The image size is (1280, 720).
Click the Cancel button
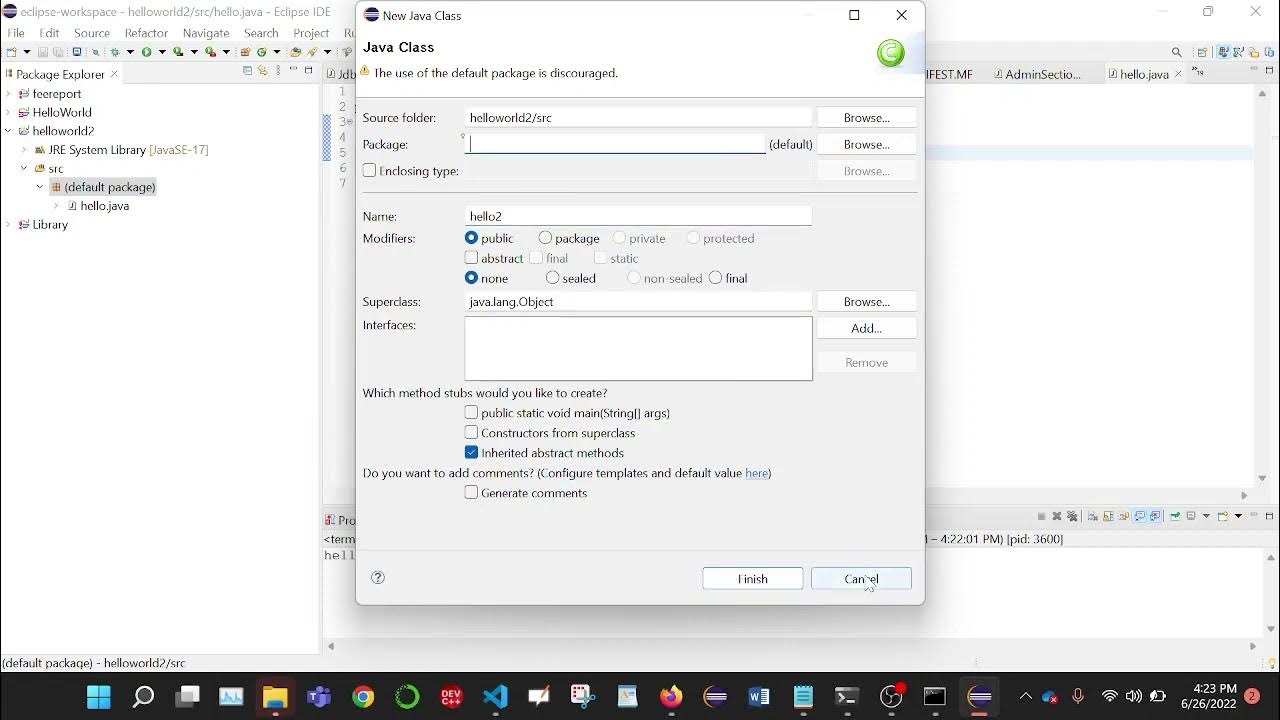pos(861,579)
